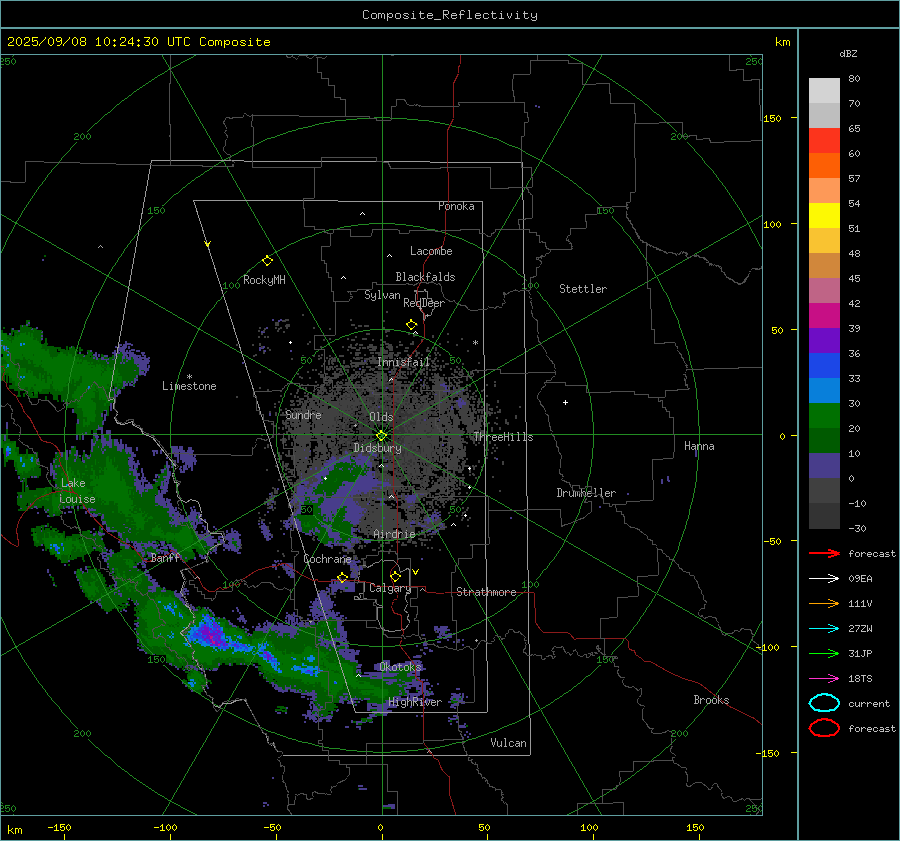The width and height of the screenshot is (900, 841).
Task: Click the cyan current ellipse icon
Action: tap(824, 703)
